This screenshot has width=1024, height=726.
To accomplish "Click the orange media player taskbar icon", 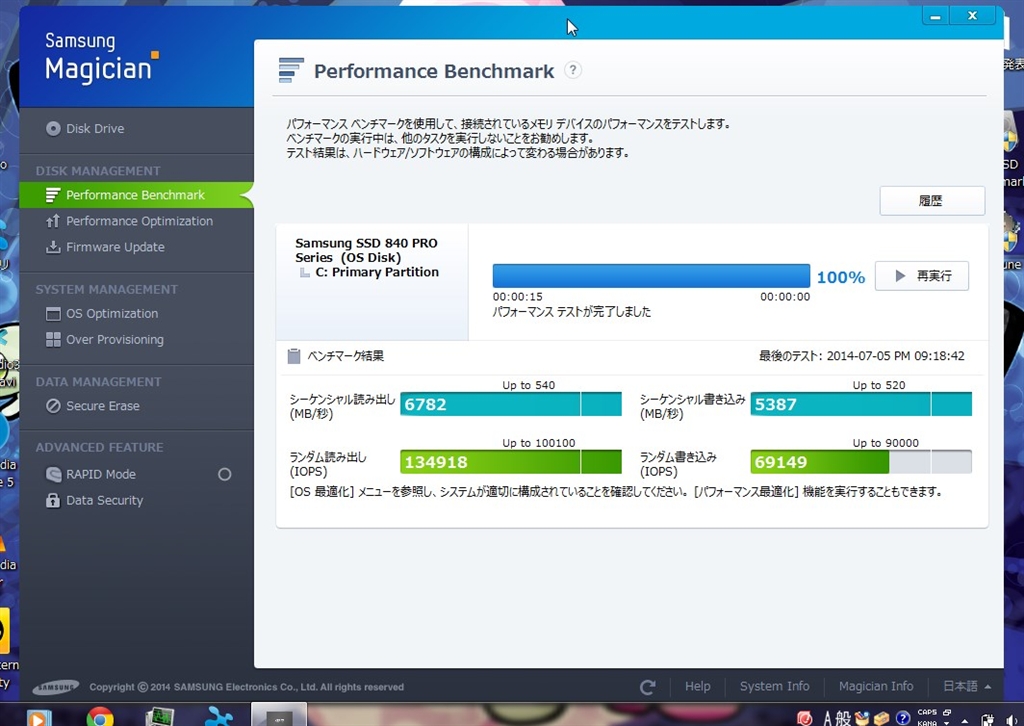I will click(x=37, y=717).
